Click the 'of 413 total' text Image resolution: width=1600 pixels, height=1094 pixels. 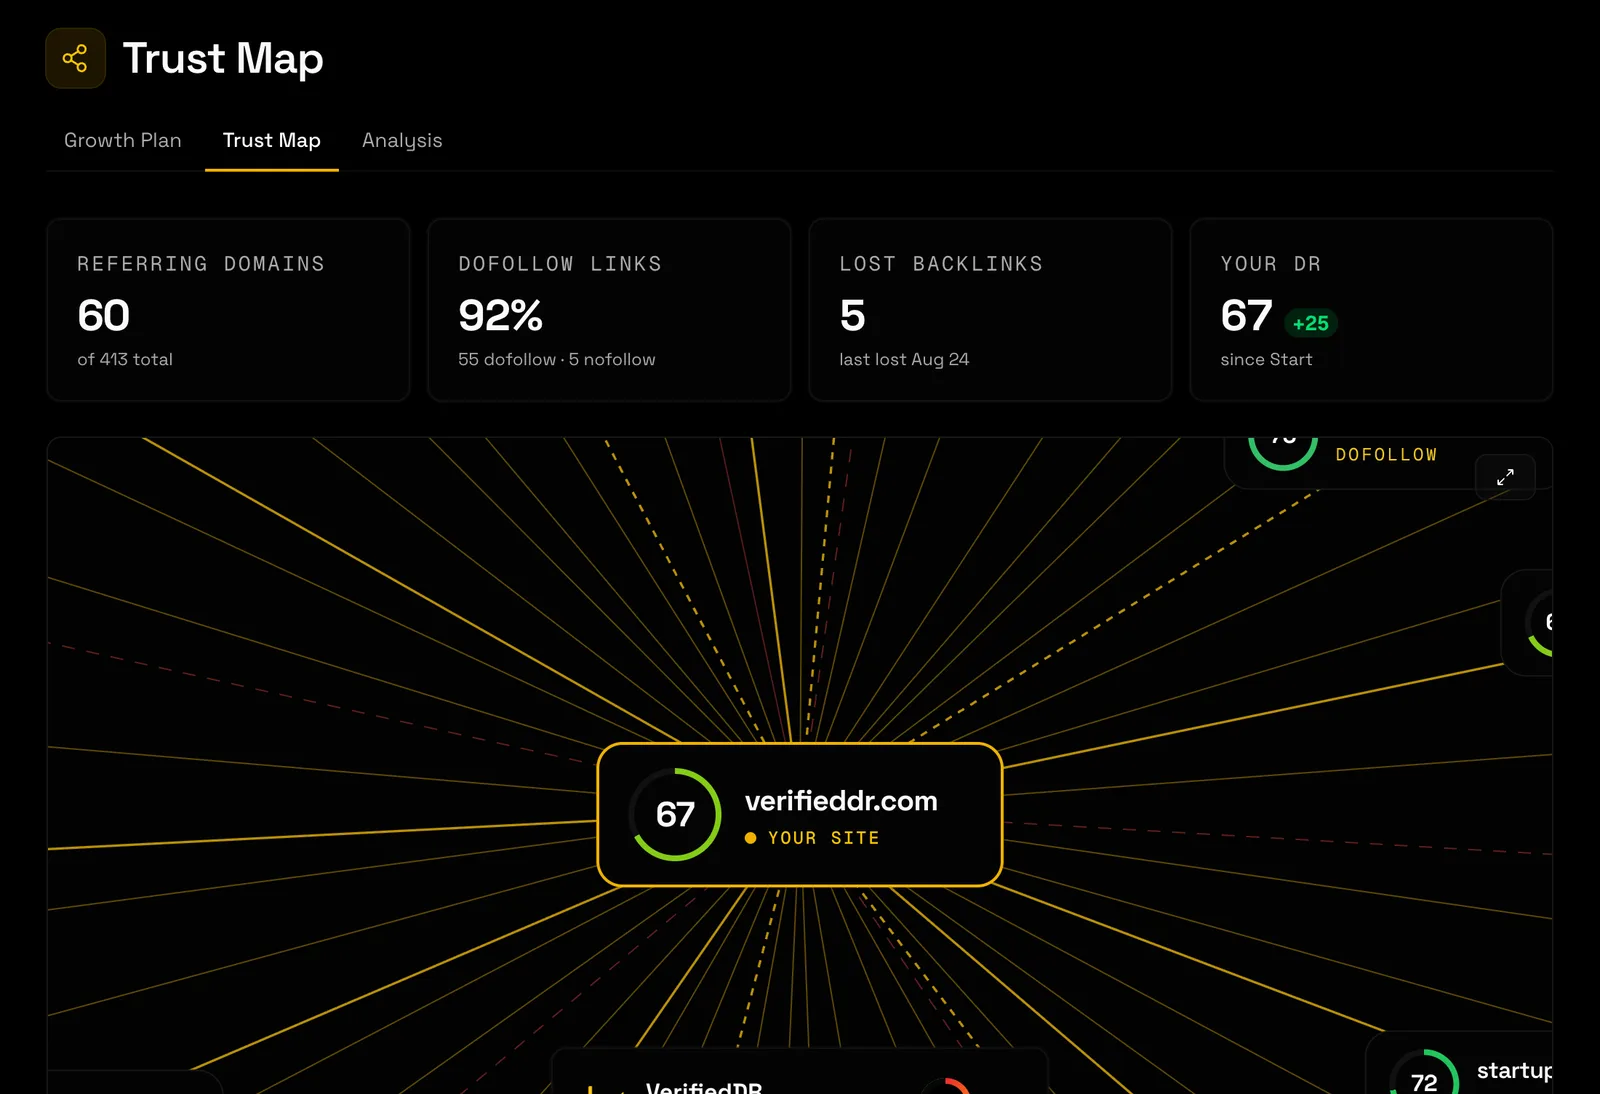click(x=125, y=359)
